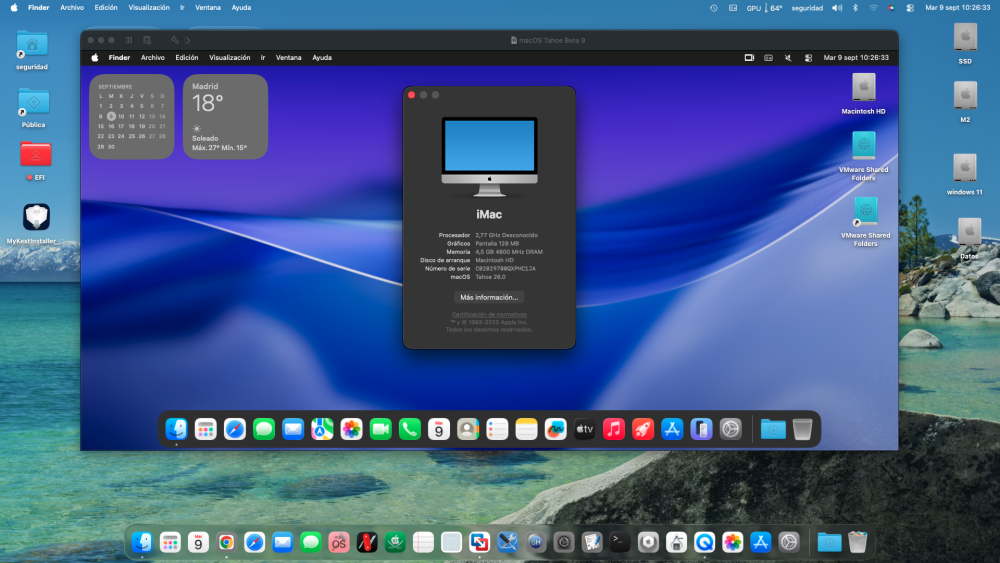Open Finder in the VM dock
The height and width of the screenshot is (563, 1000).
176,429
